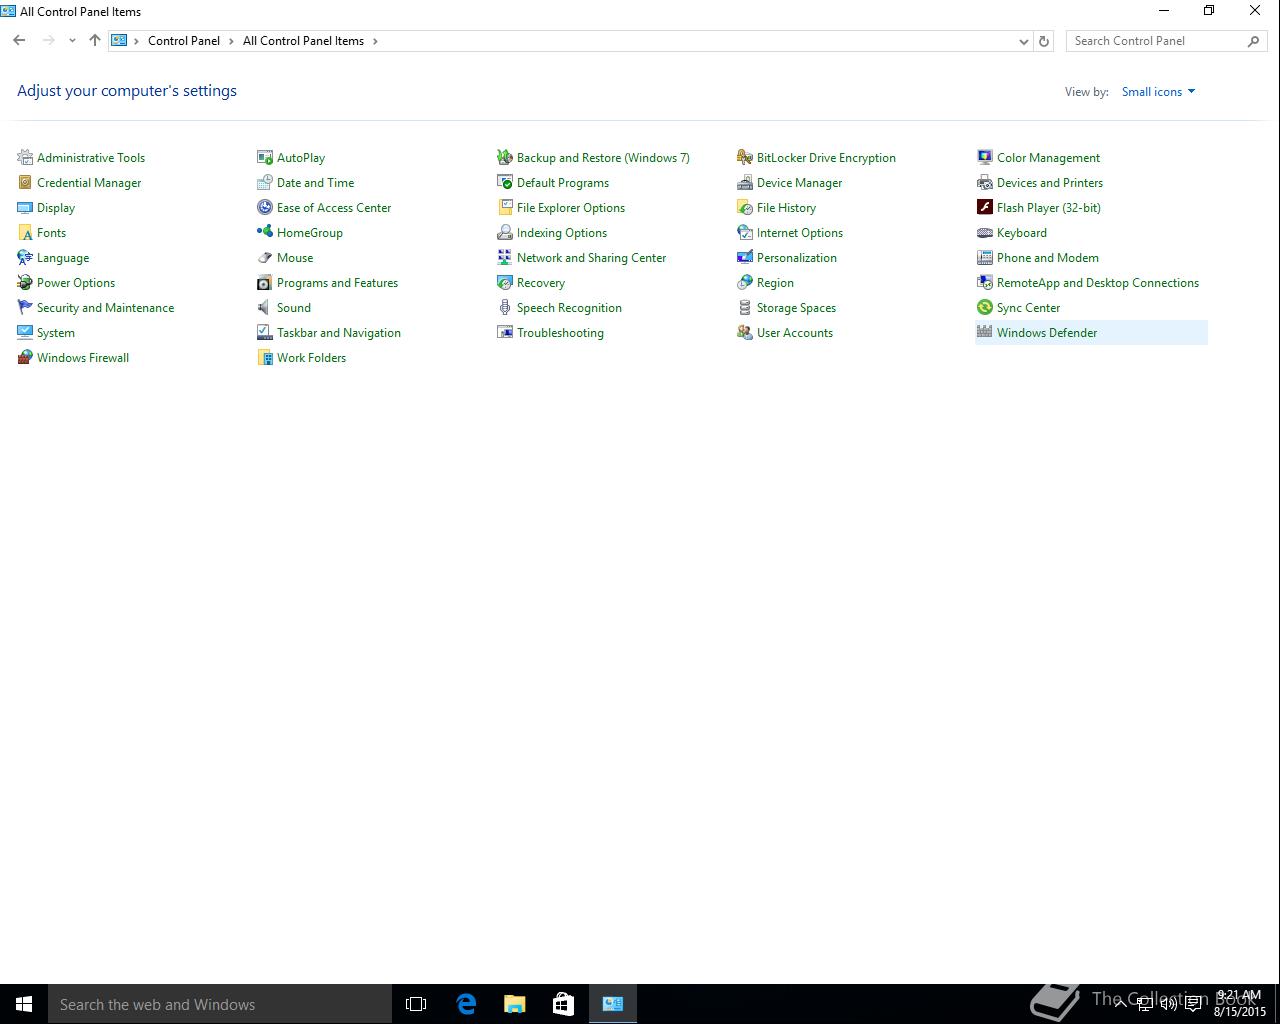Click the Control Panel breadcrumb
Viewport: 1280px width, 1024px height.
(x=184, y=41)
